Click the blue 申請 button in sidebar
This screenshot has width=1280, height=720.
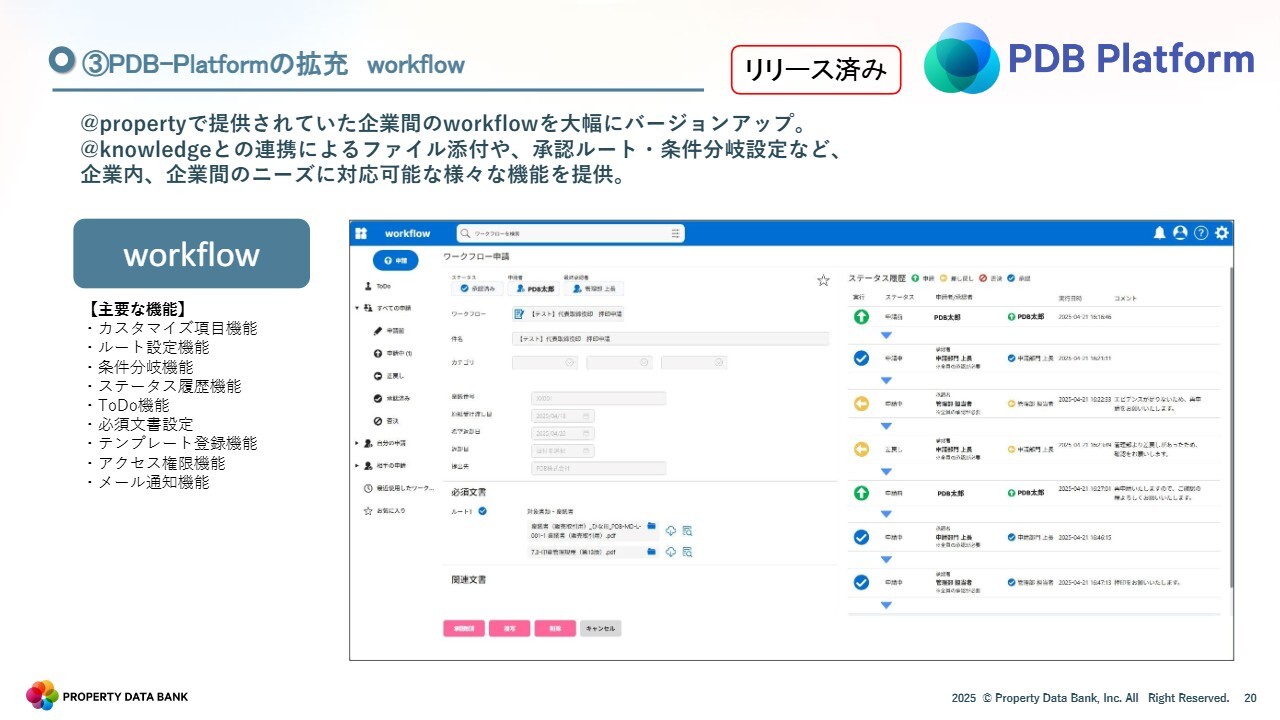(395, 260)
